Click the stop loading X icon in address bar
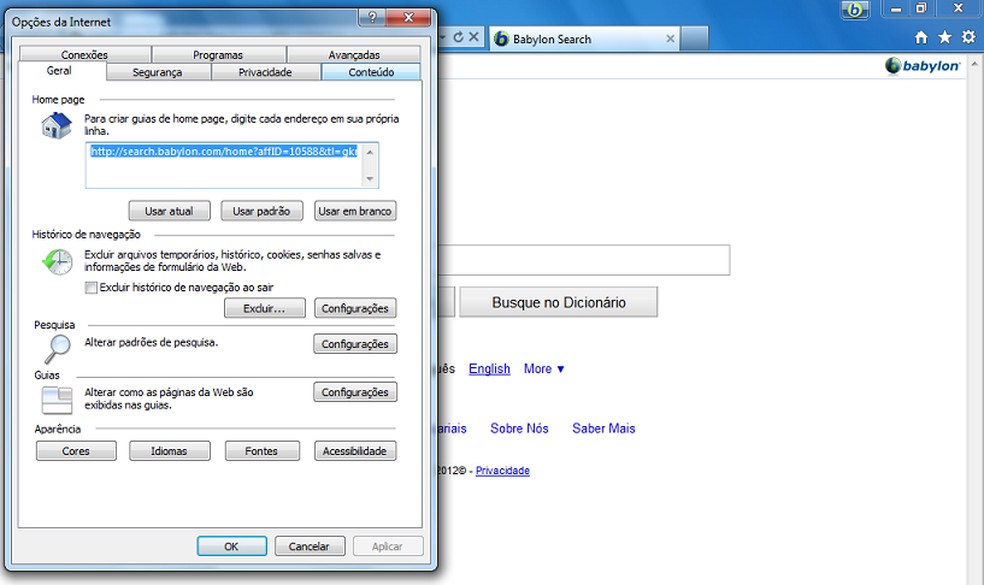The width and height of the screenshot is (984, 585). pyautogui.click(x=474, y=37)
